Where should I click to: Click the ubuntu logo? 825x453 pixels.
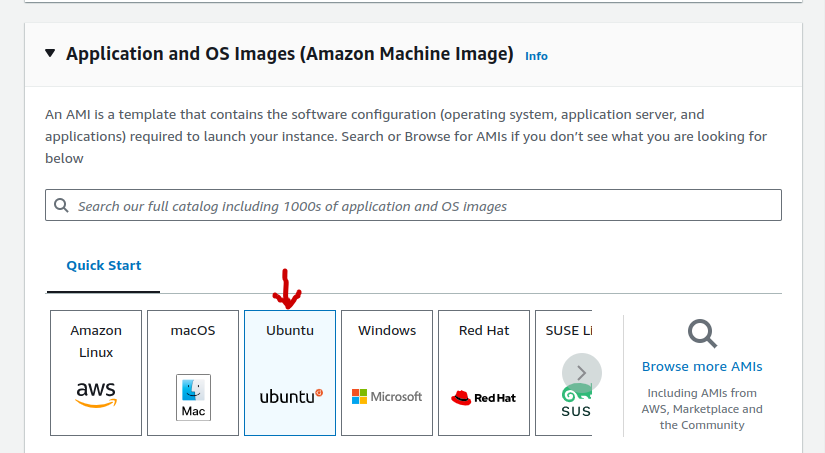tap(291, 396)
